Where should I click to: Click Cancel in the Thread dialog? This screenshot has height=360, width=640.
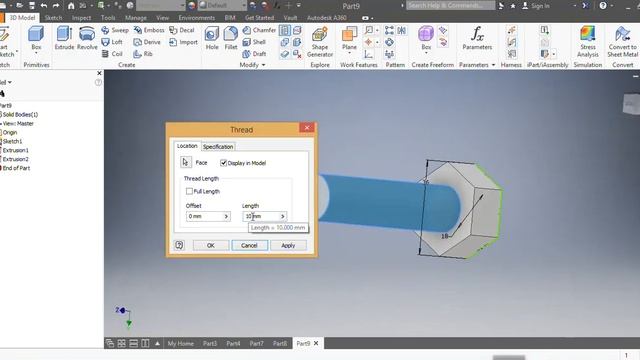click(249, 245)
